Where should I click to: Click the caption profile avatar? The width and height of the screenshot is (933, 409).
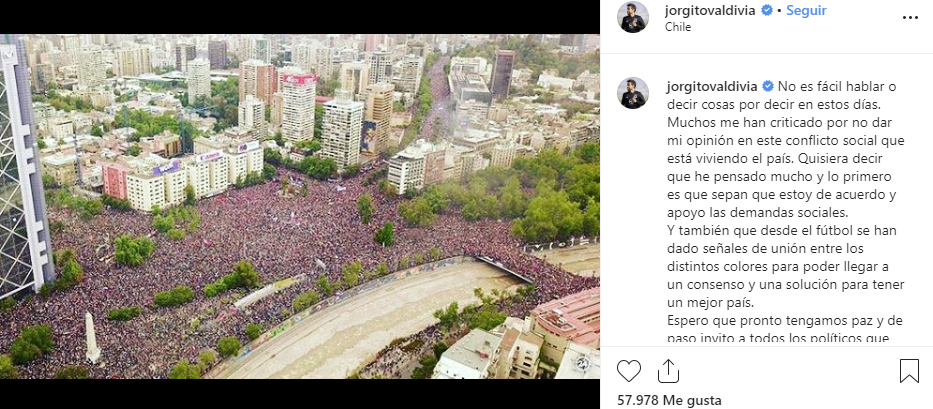pos(633,93)
